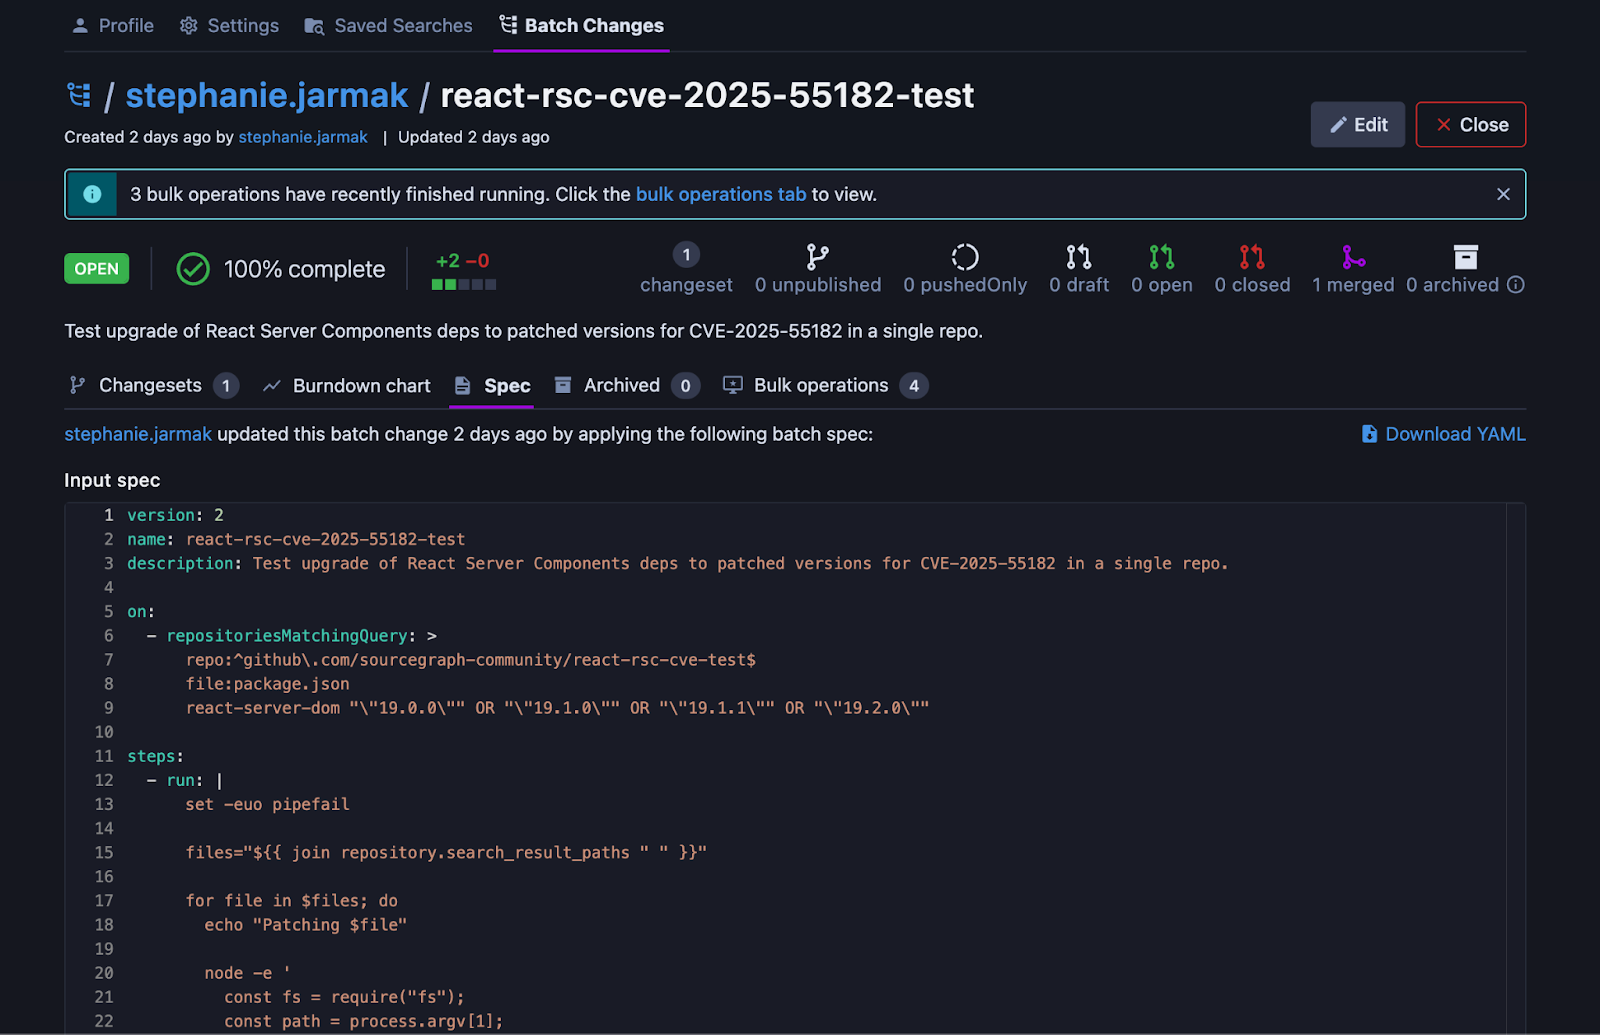Click the unpublished branch icon
The height and width of the screenshot is (1035, 1600).
(818, 257)
